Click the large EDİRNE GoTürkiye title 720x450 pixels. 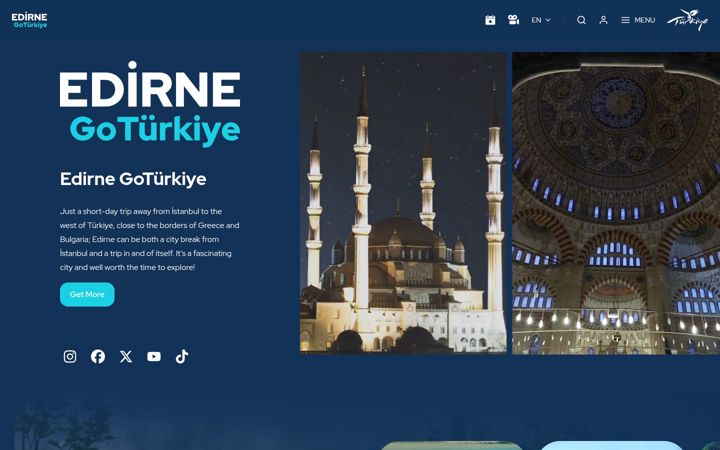click(x=150, y=104)
